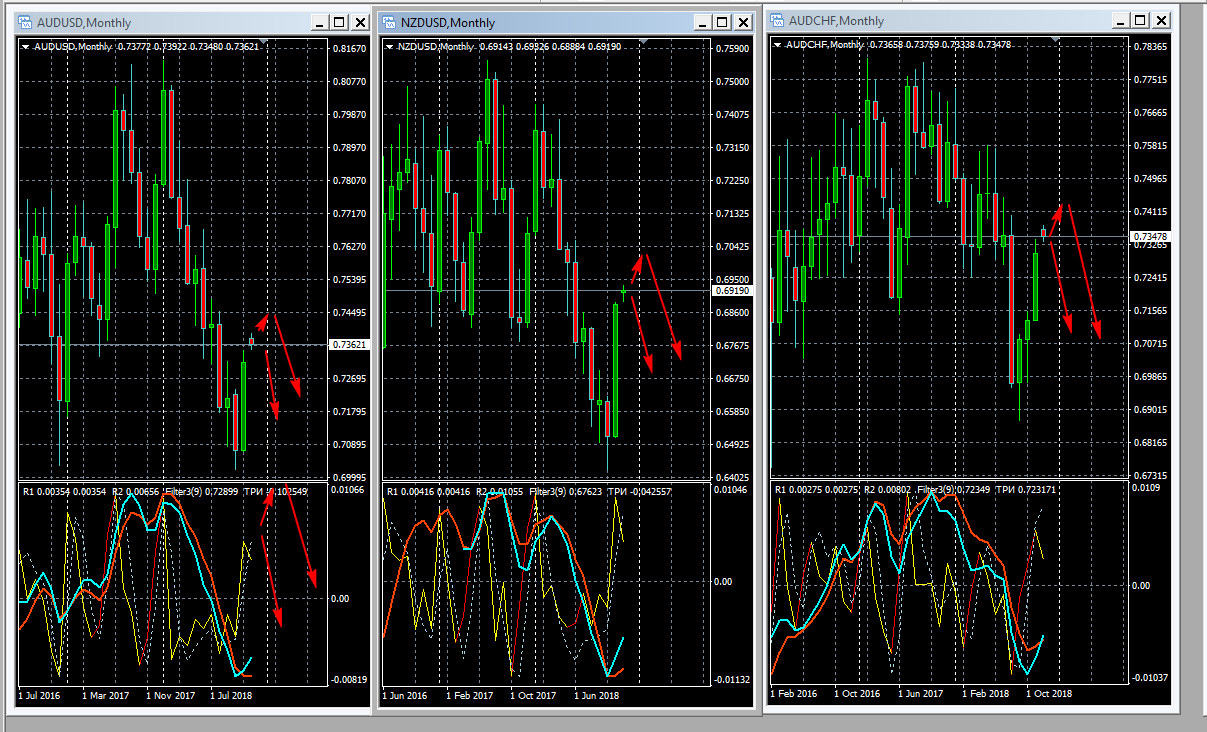Click the 1 Mar 2017 date label
Viewport: 1207px width, 732px height.
coord(105,694)
